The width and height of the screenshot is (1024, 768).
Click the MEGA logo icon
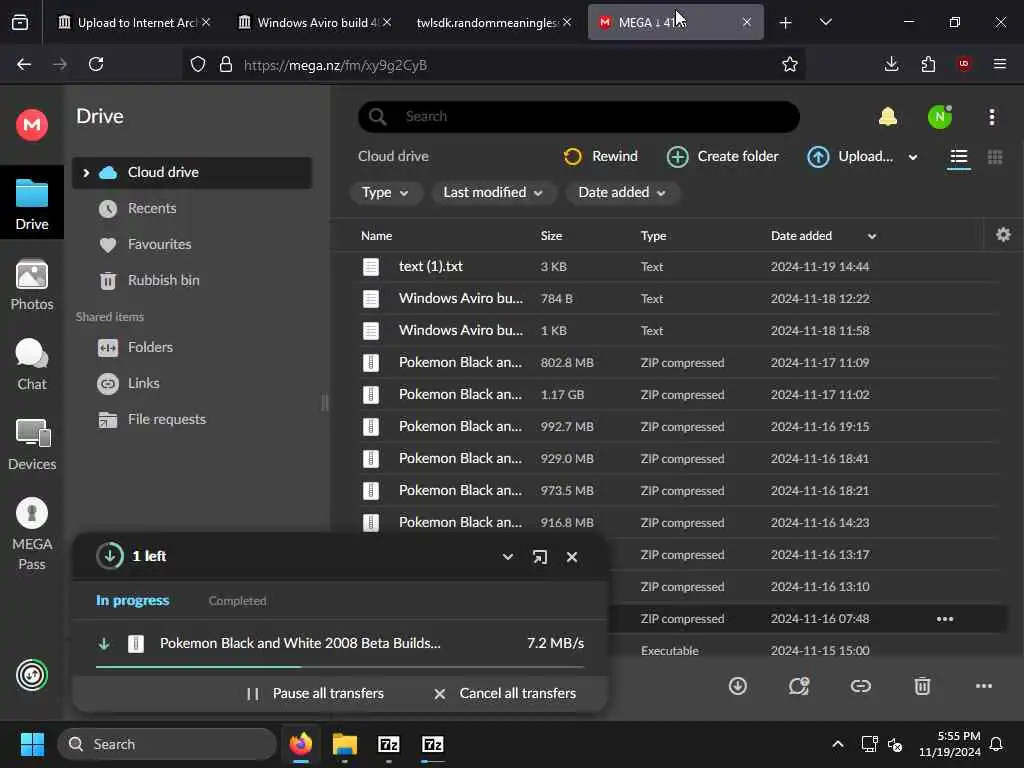pyautogui.click(x=31, y=124)
